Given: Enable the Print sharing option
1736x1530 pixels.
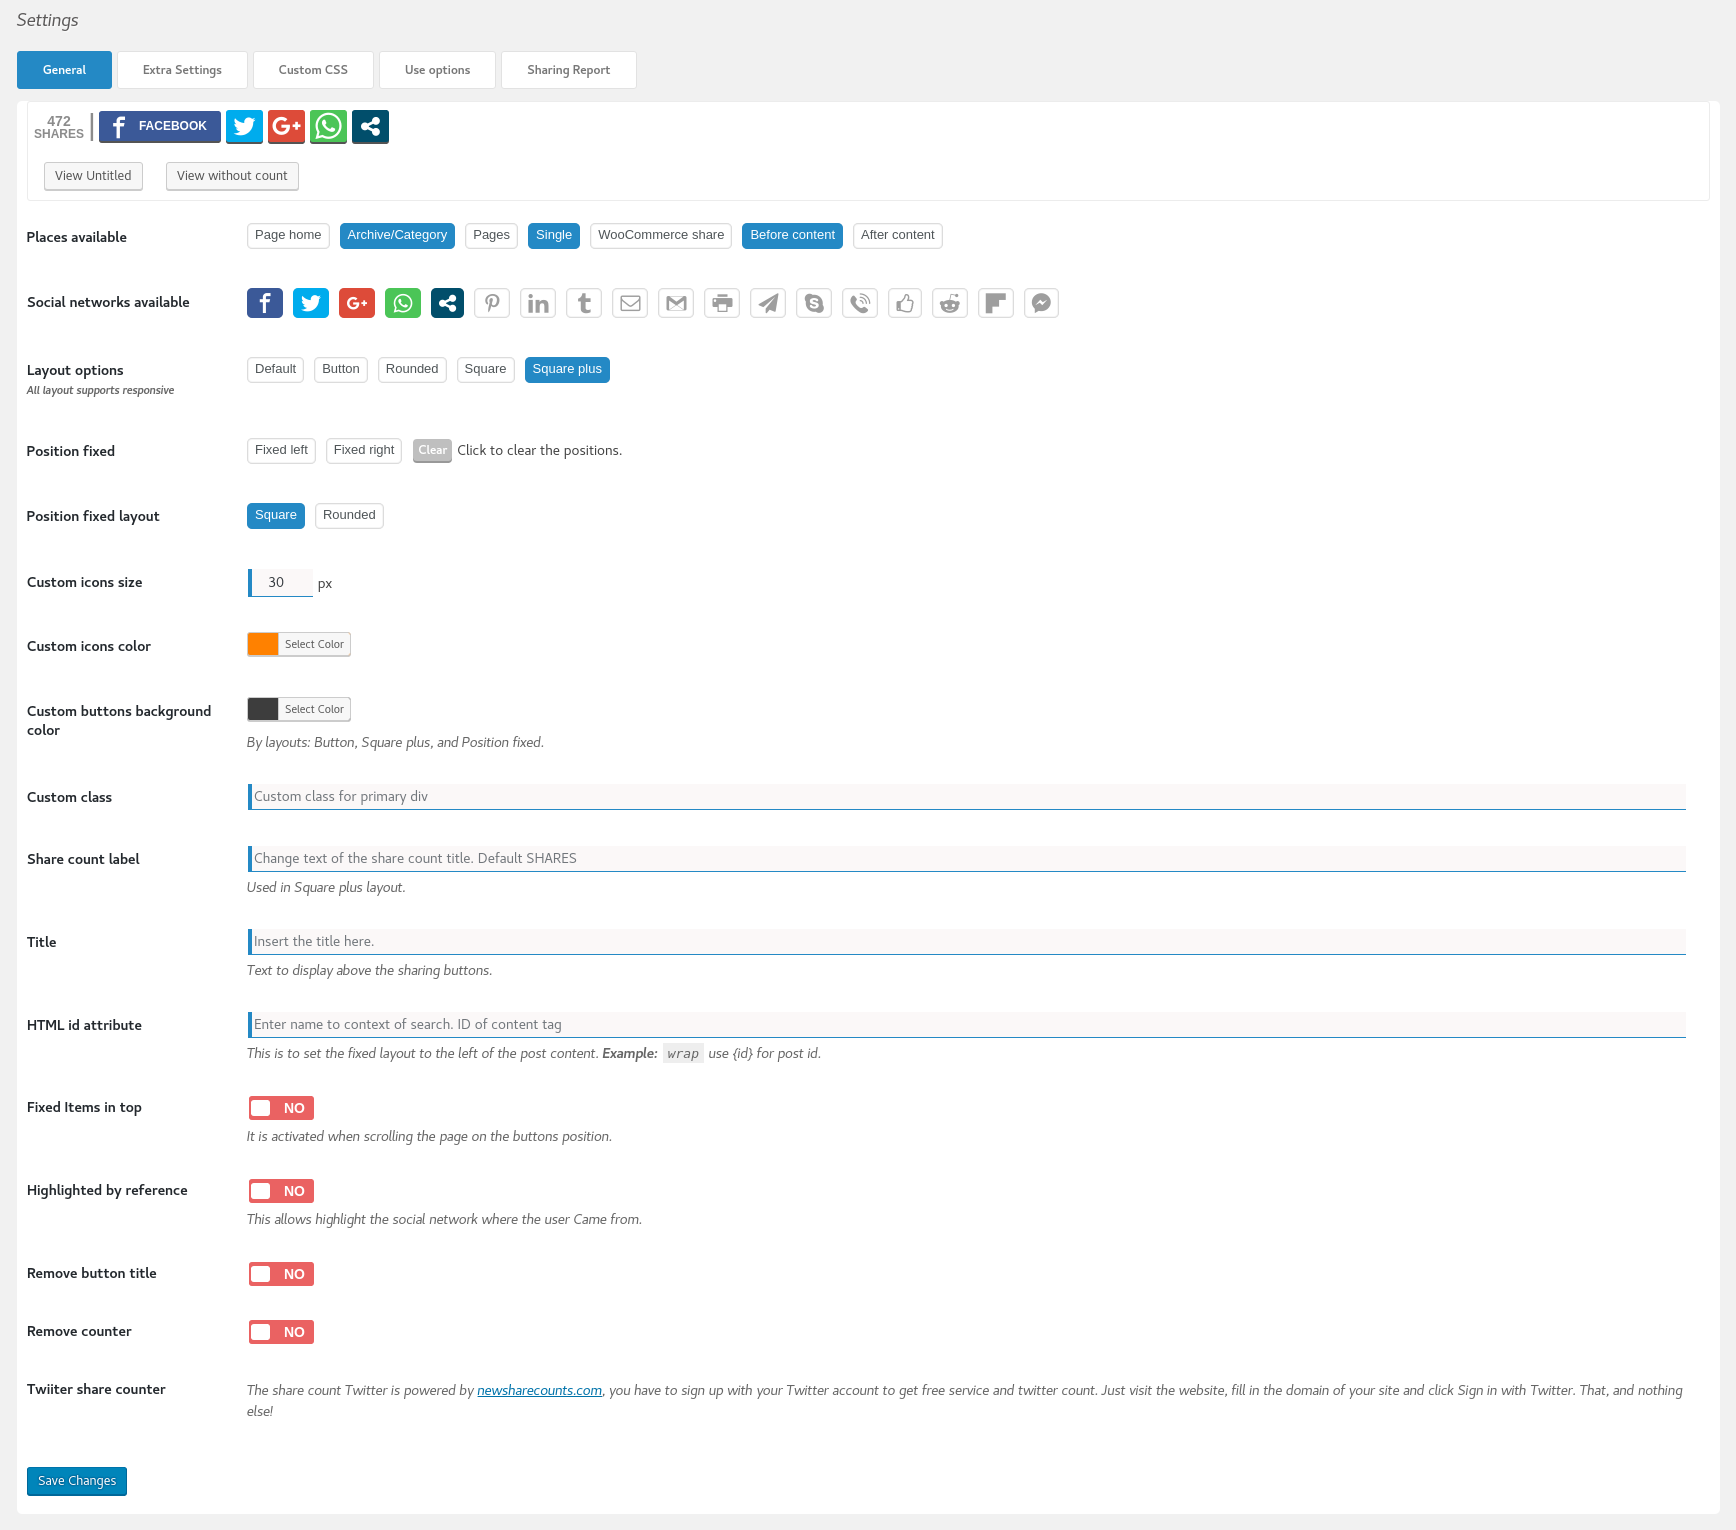Looking at the screenshot, I should click(722, 303).
